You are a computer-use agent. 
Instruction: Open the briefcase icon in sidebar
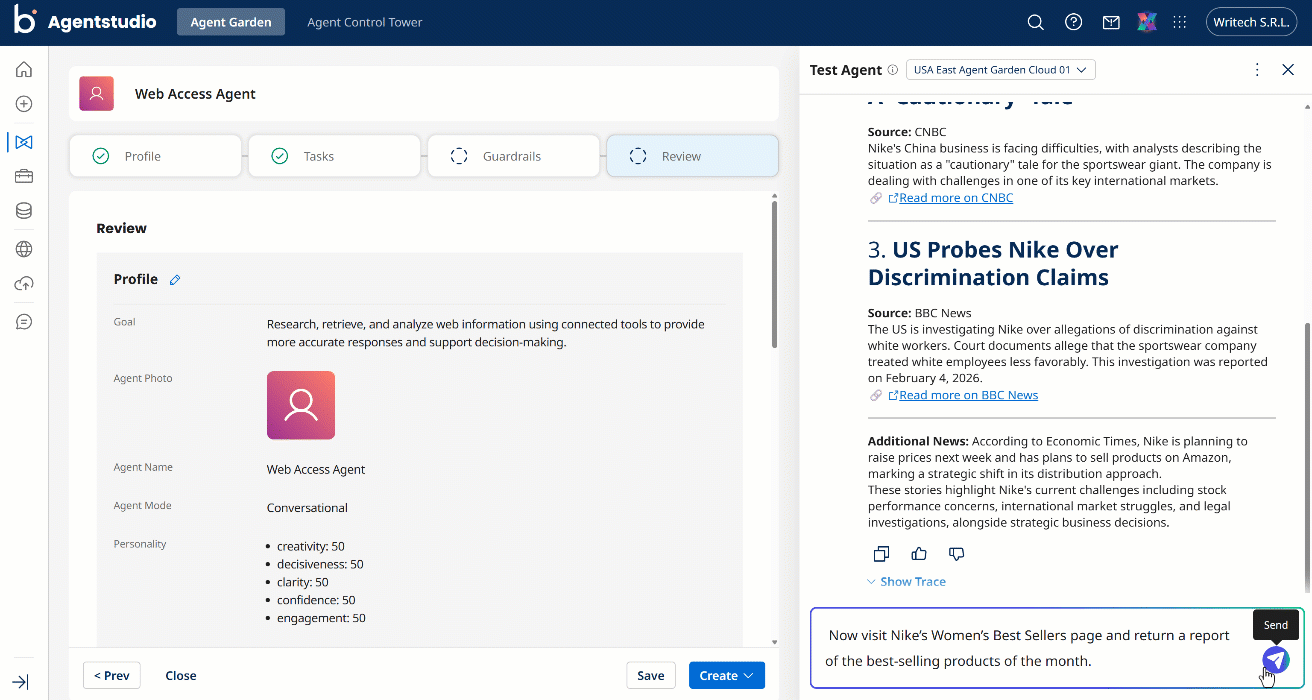pyautogui.click(x=24, y=176)
